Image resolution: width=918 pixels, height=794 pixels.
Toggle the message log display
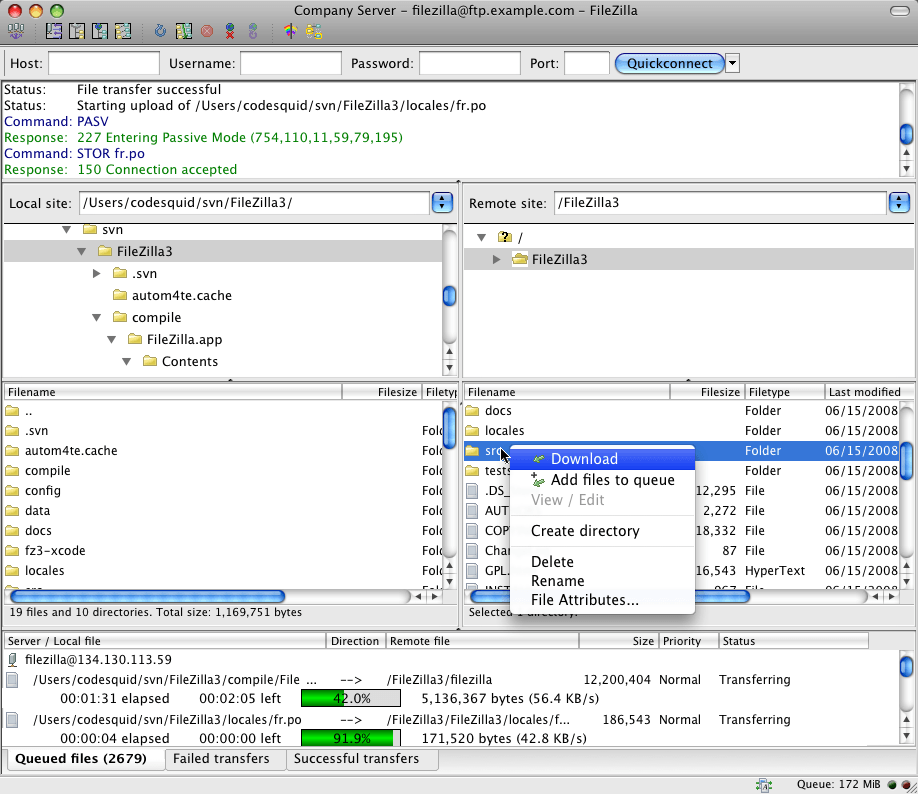click(53, 31)
